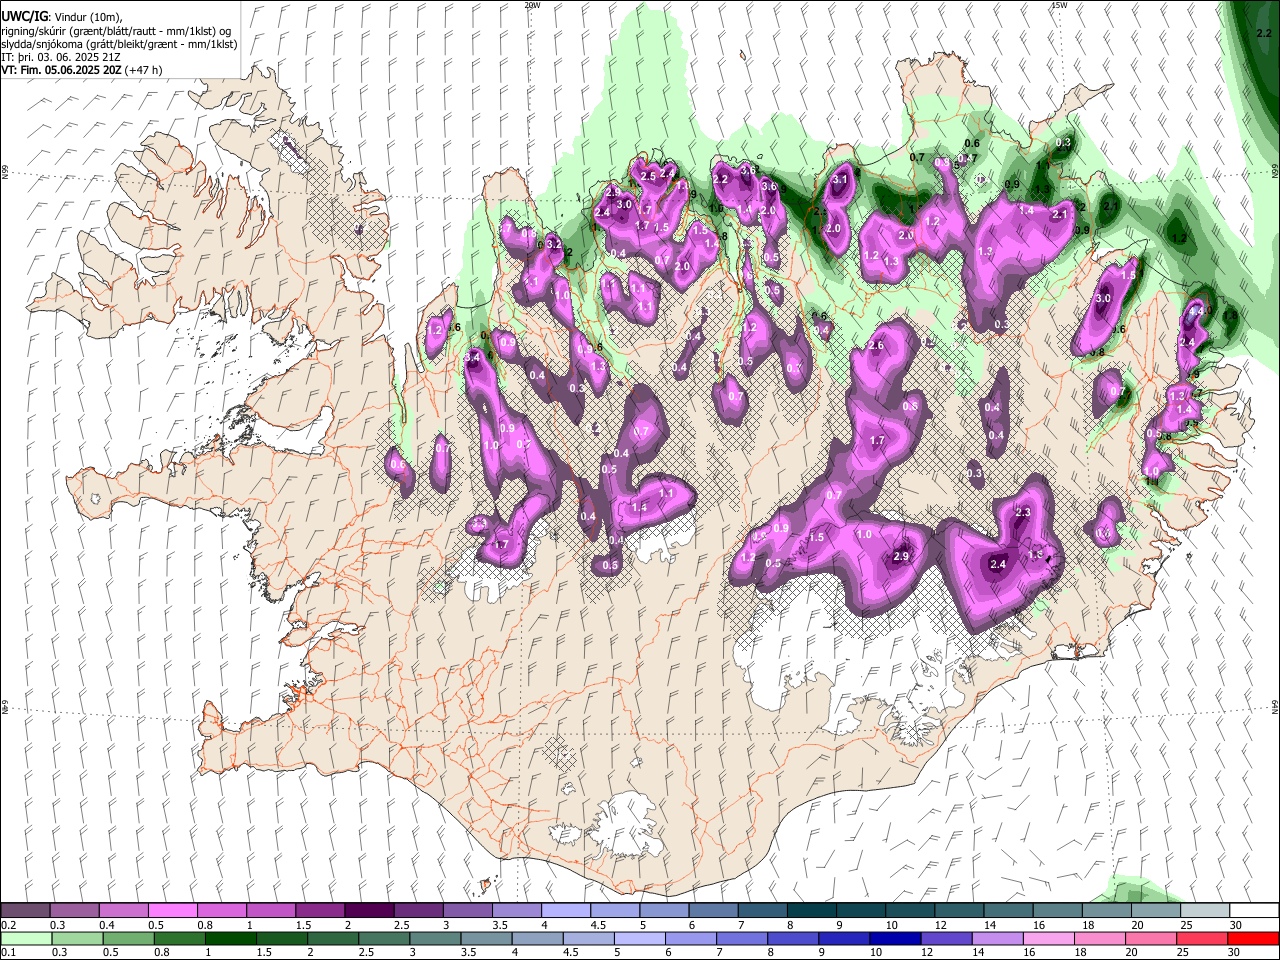Click the '0.4' label under the snow scale
Screen dimensions: 1280x960
click(107, 925)
